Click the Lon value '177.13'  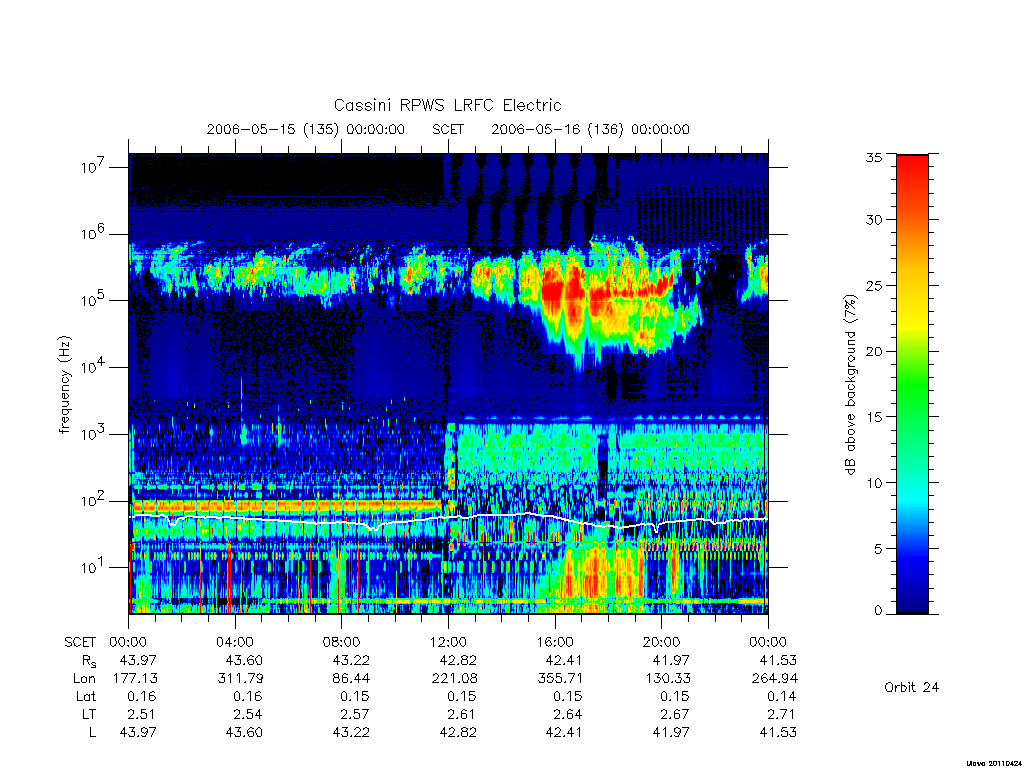135,679
